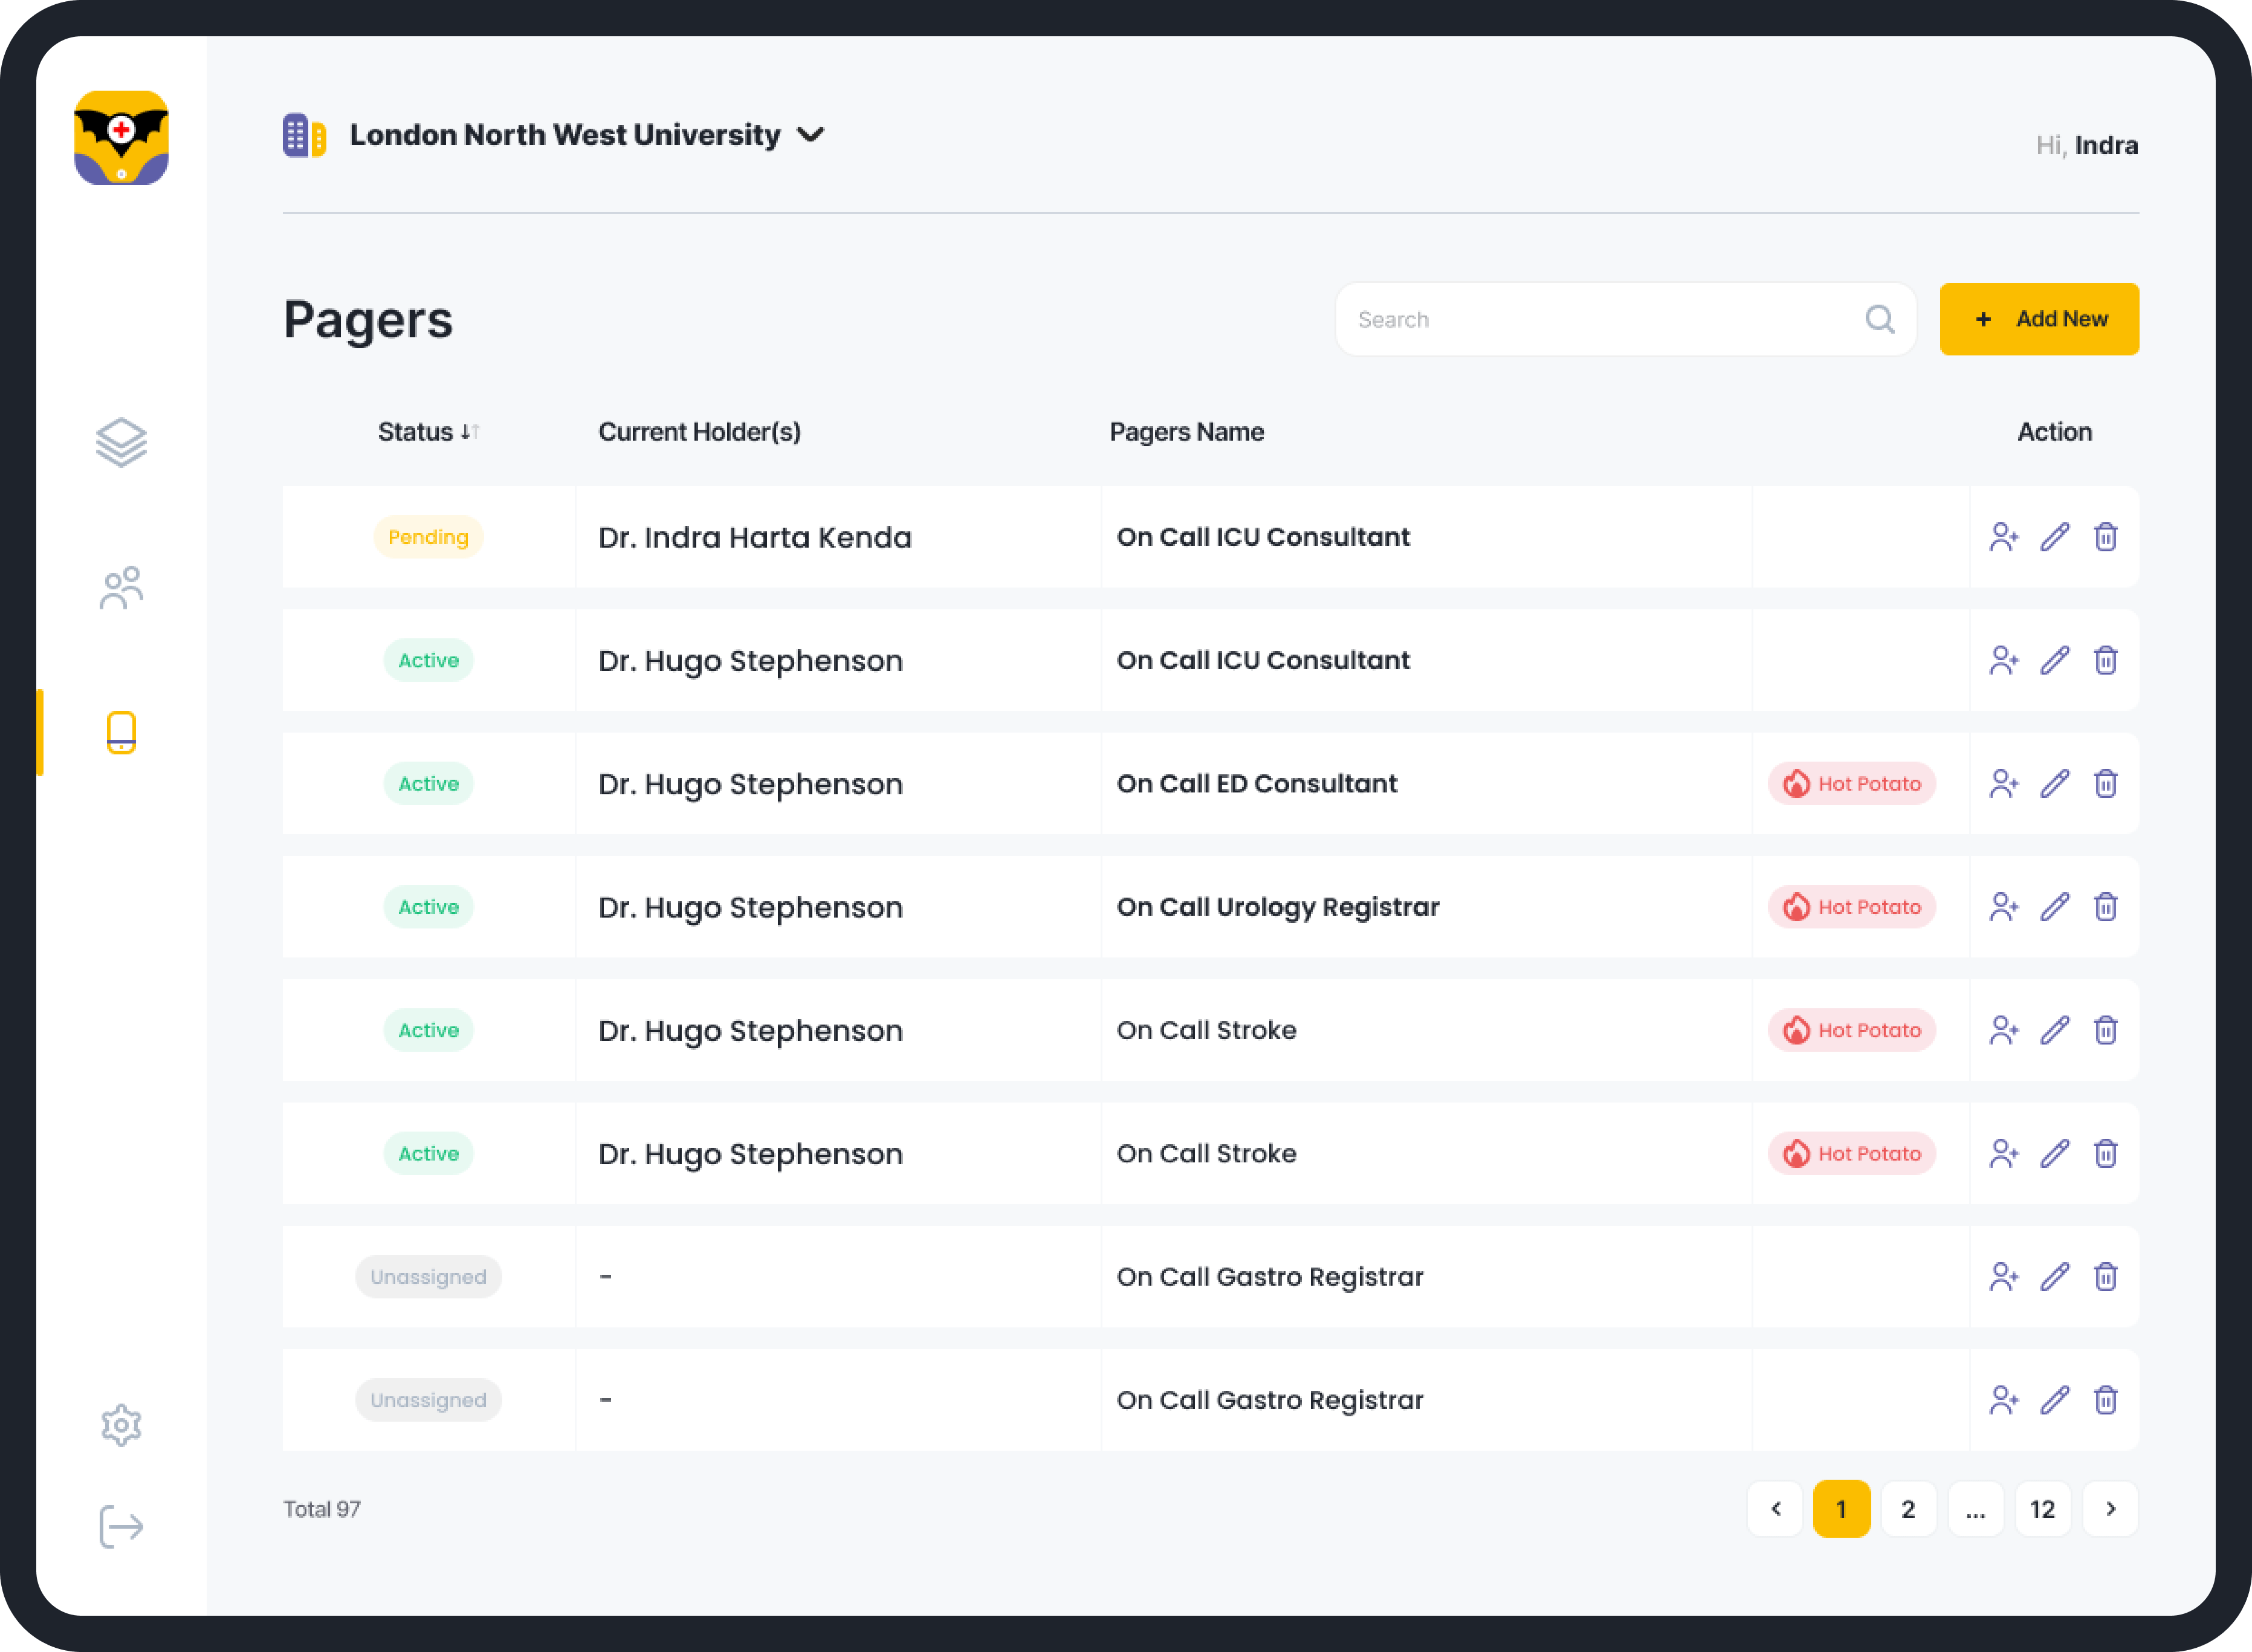Click the Pending status badge

pyautogui.click(x=428, y=537)
